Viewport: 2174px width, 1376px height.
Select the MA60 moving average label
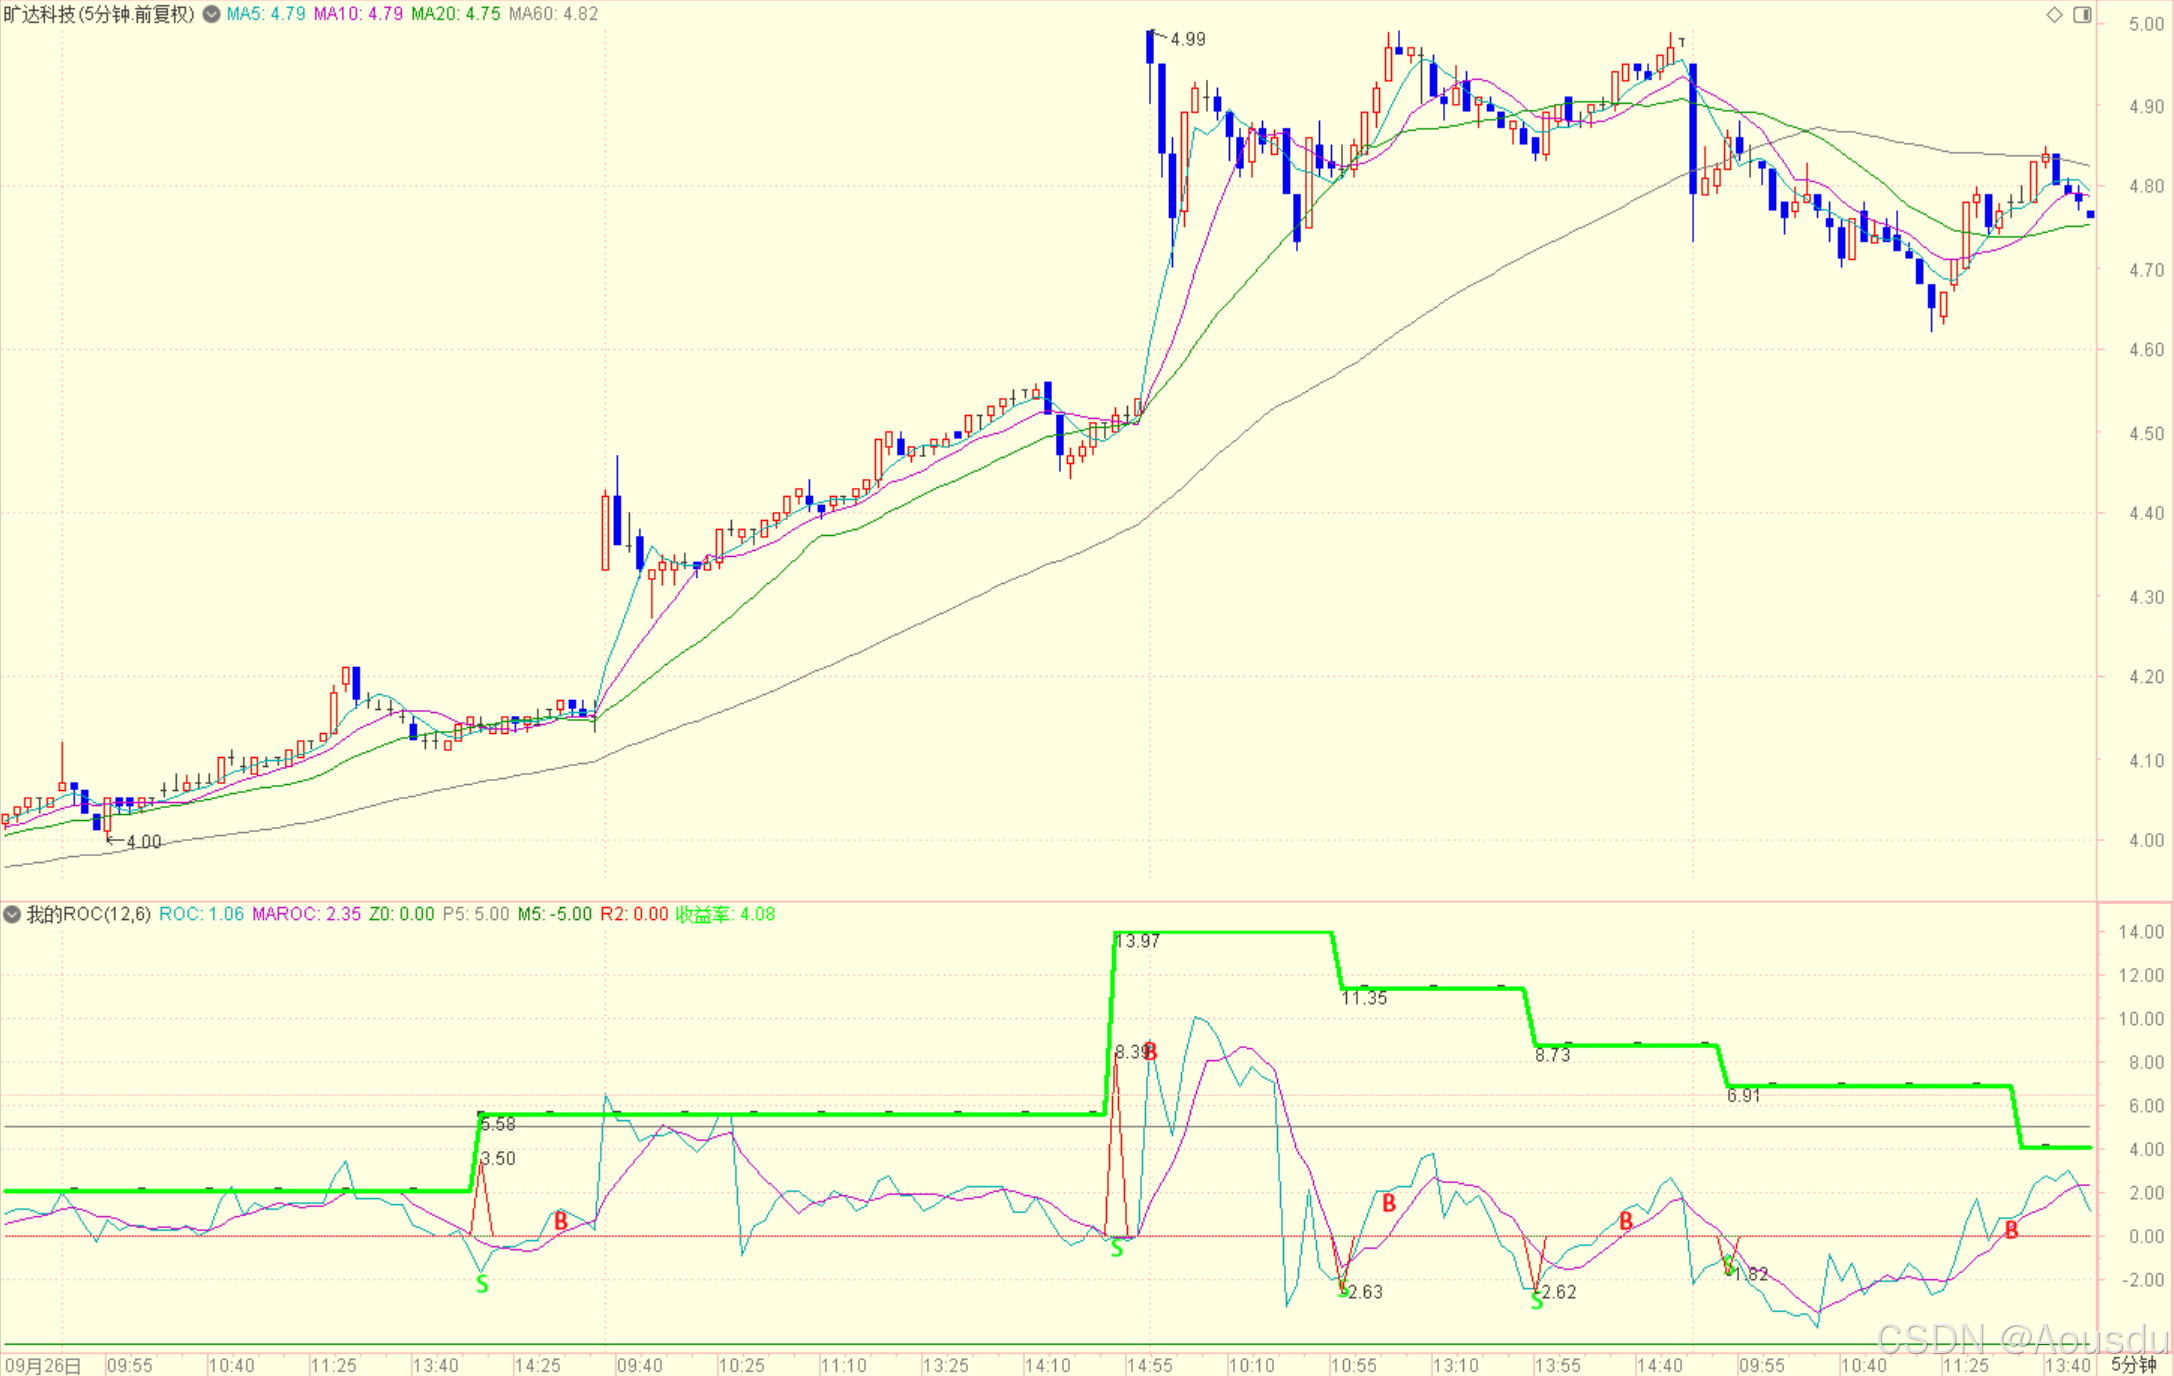coord(553,14)
